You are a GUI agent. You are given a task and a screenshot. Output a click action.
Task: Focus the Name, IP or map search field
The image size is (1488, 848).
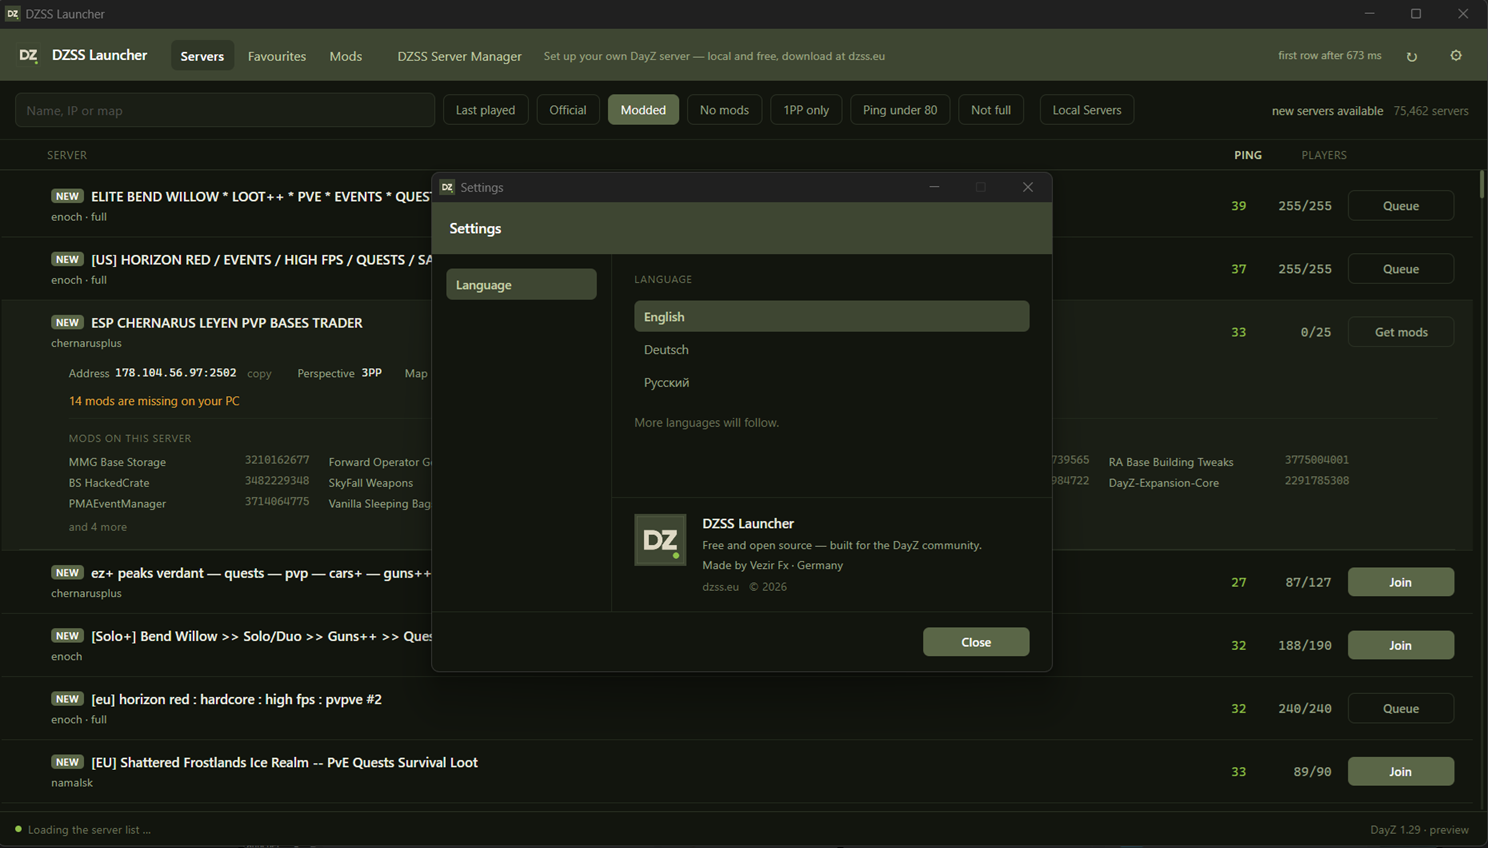point(225,110)
